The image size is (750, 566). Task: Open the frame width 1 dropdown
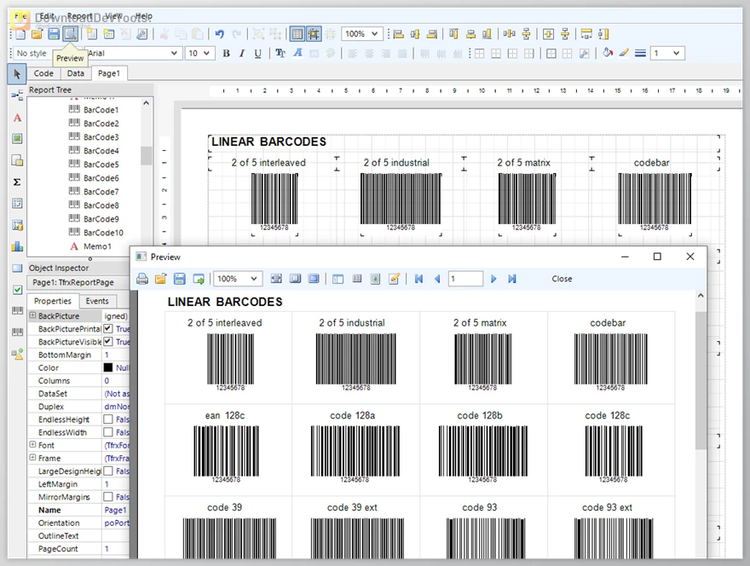click(676, 53)
